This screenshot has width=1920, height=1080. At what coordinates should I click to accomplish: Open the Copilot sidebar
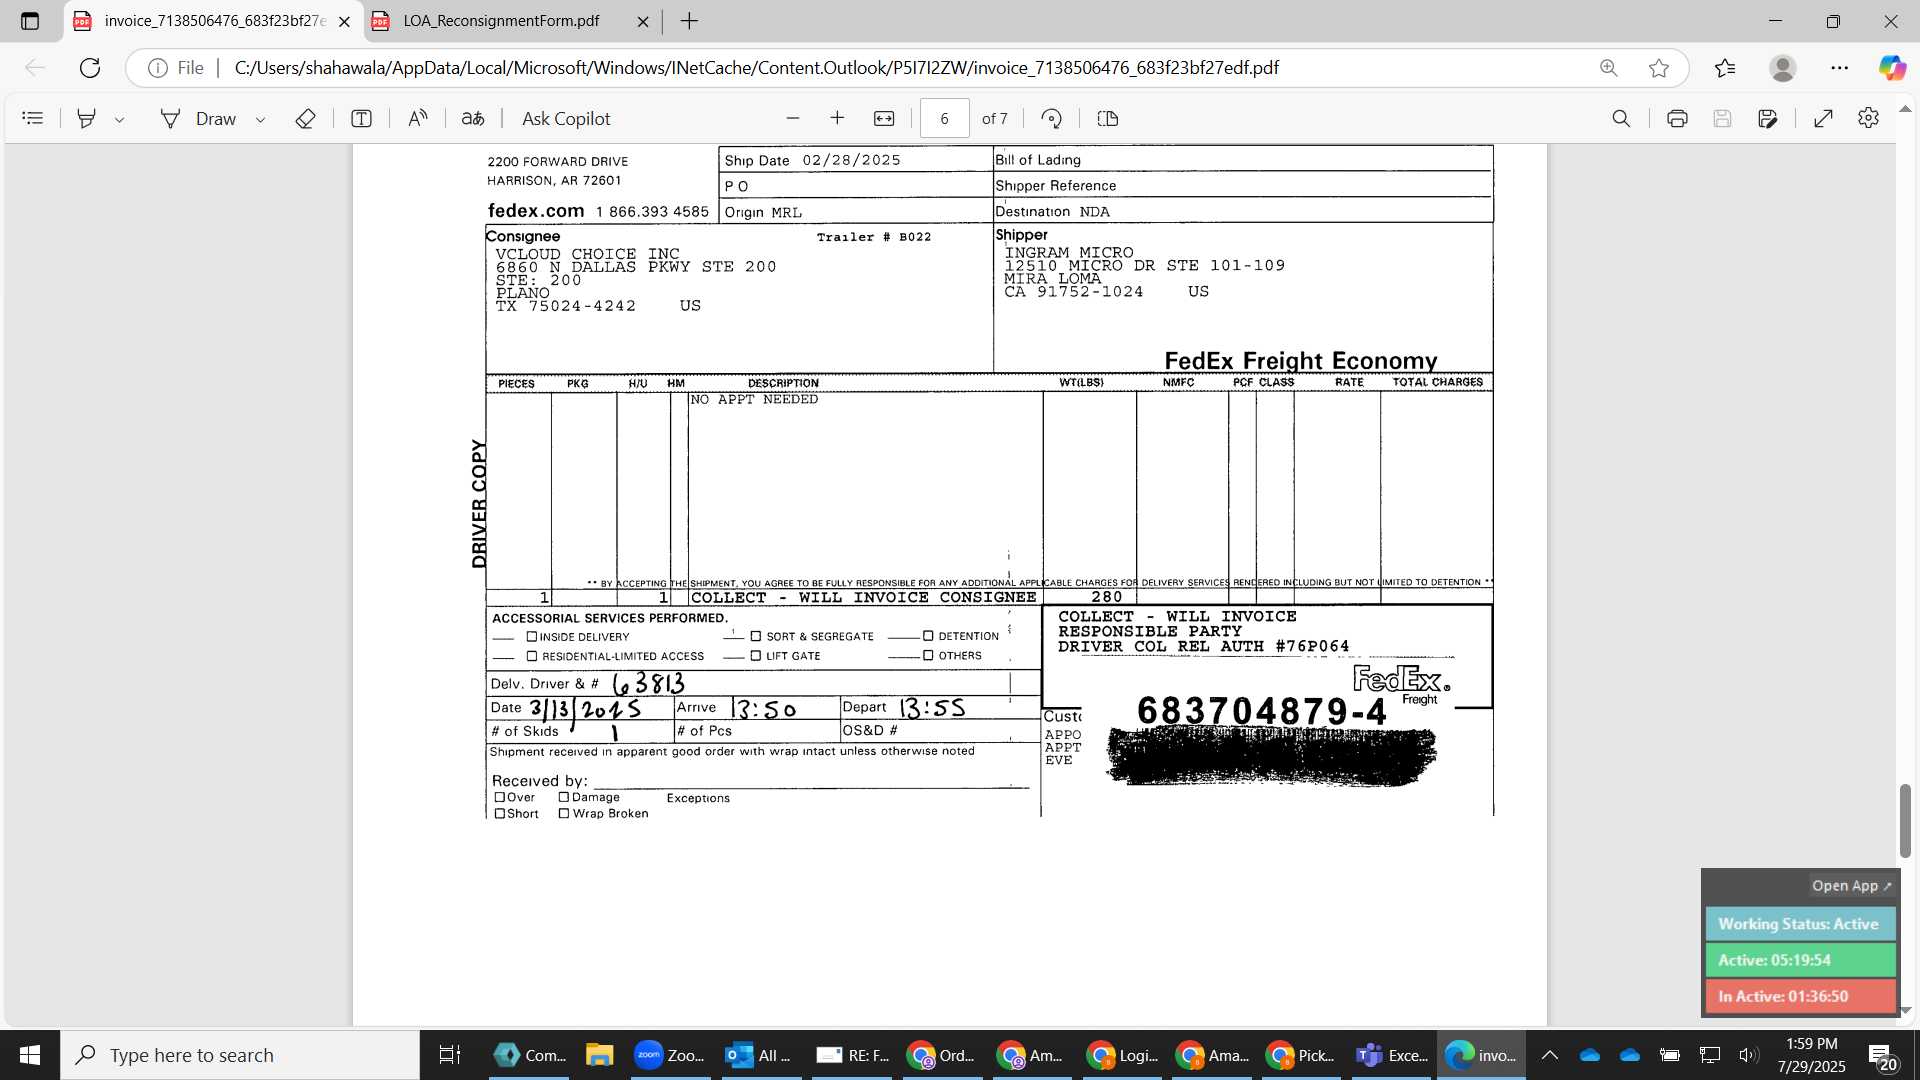click(1892, 68)
